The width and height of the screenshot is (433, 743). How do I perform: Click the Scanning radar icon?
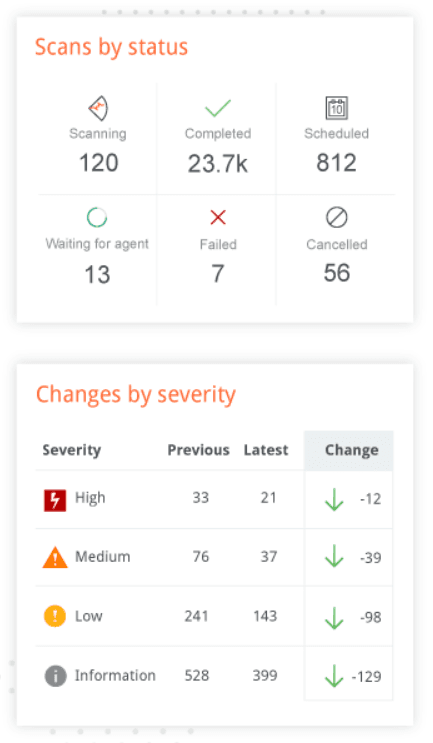[x=98, y=108]
